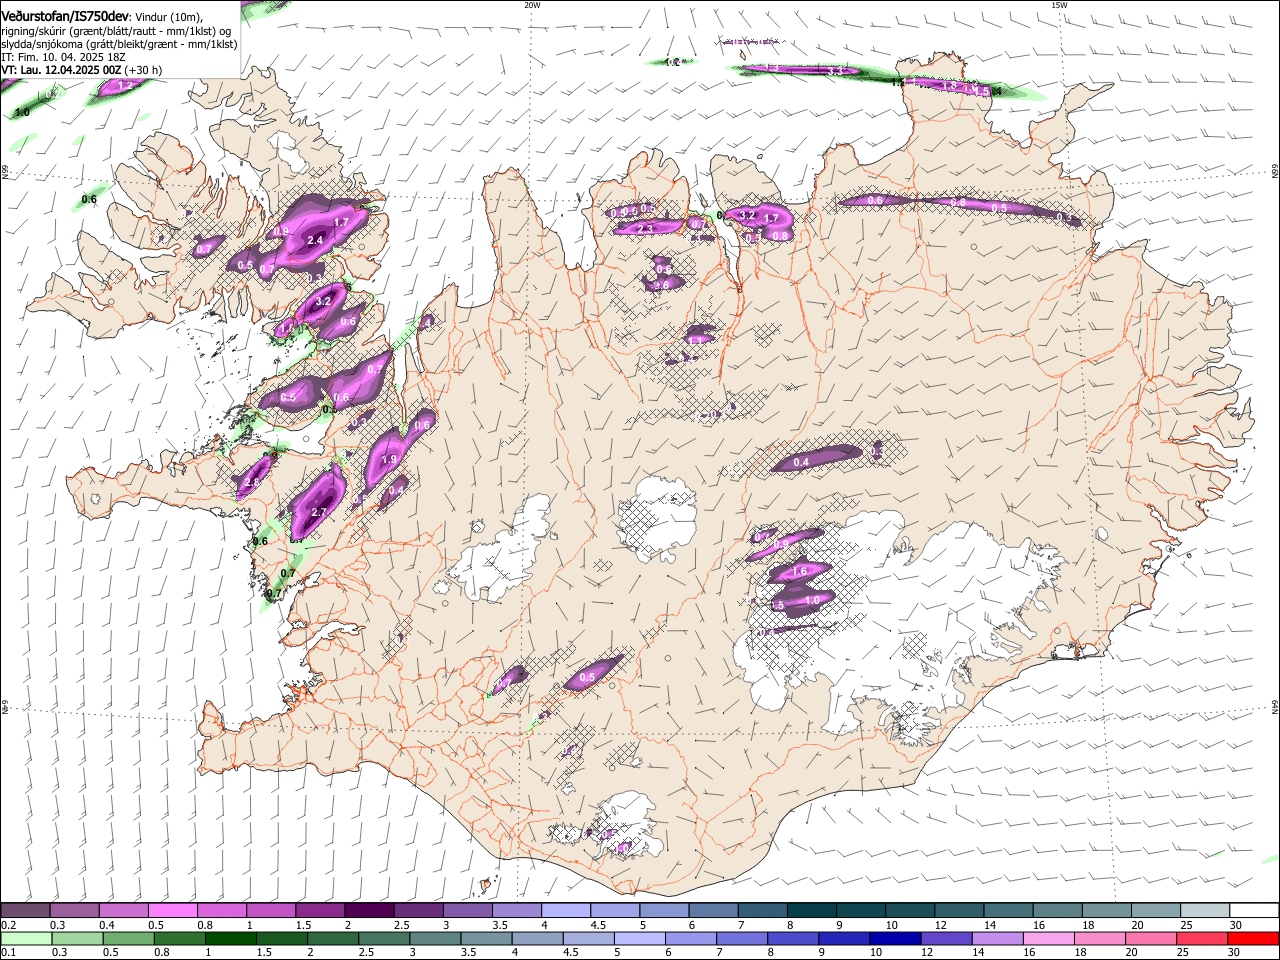Image resolution: width=1280 pixels, height=960 pixels.
Task: Click the 'slydda/snjókoma' legend description line
Action: [119, 44]
